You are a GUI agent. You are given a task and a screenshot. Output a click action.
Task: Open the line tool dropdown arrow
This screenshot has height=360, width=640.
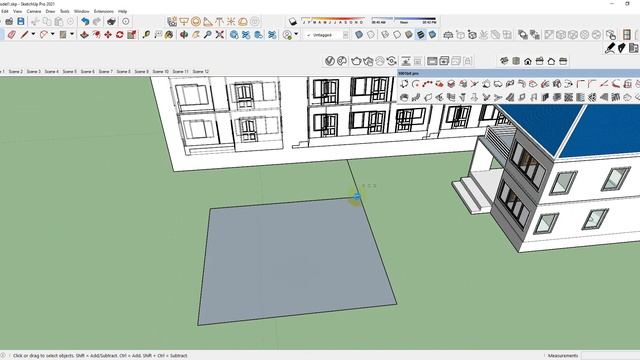click(x=33, y=35)
